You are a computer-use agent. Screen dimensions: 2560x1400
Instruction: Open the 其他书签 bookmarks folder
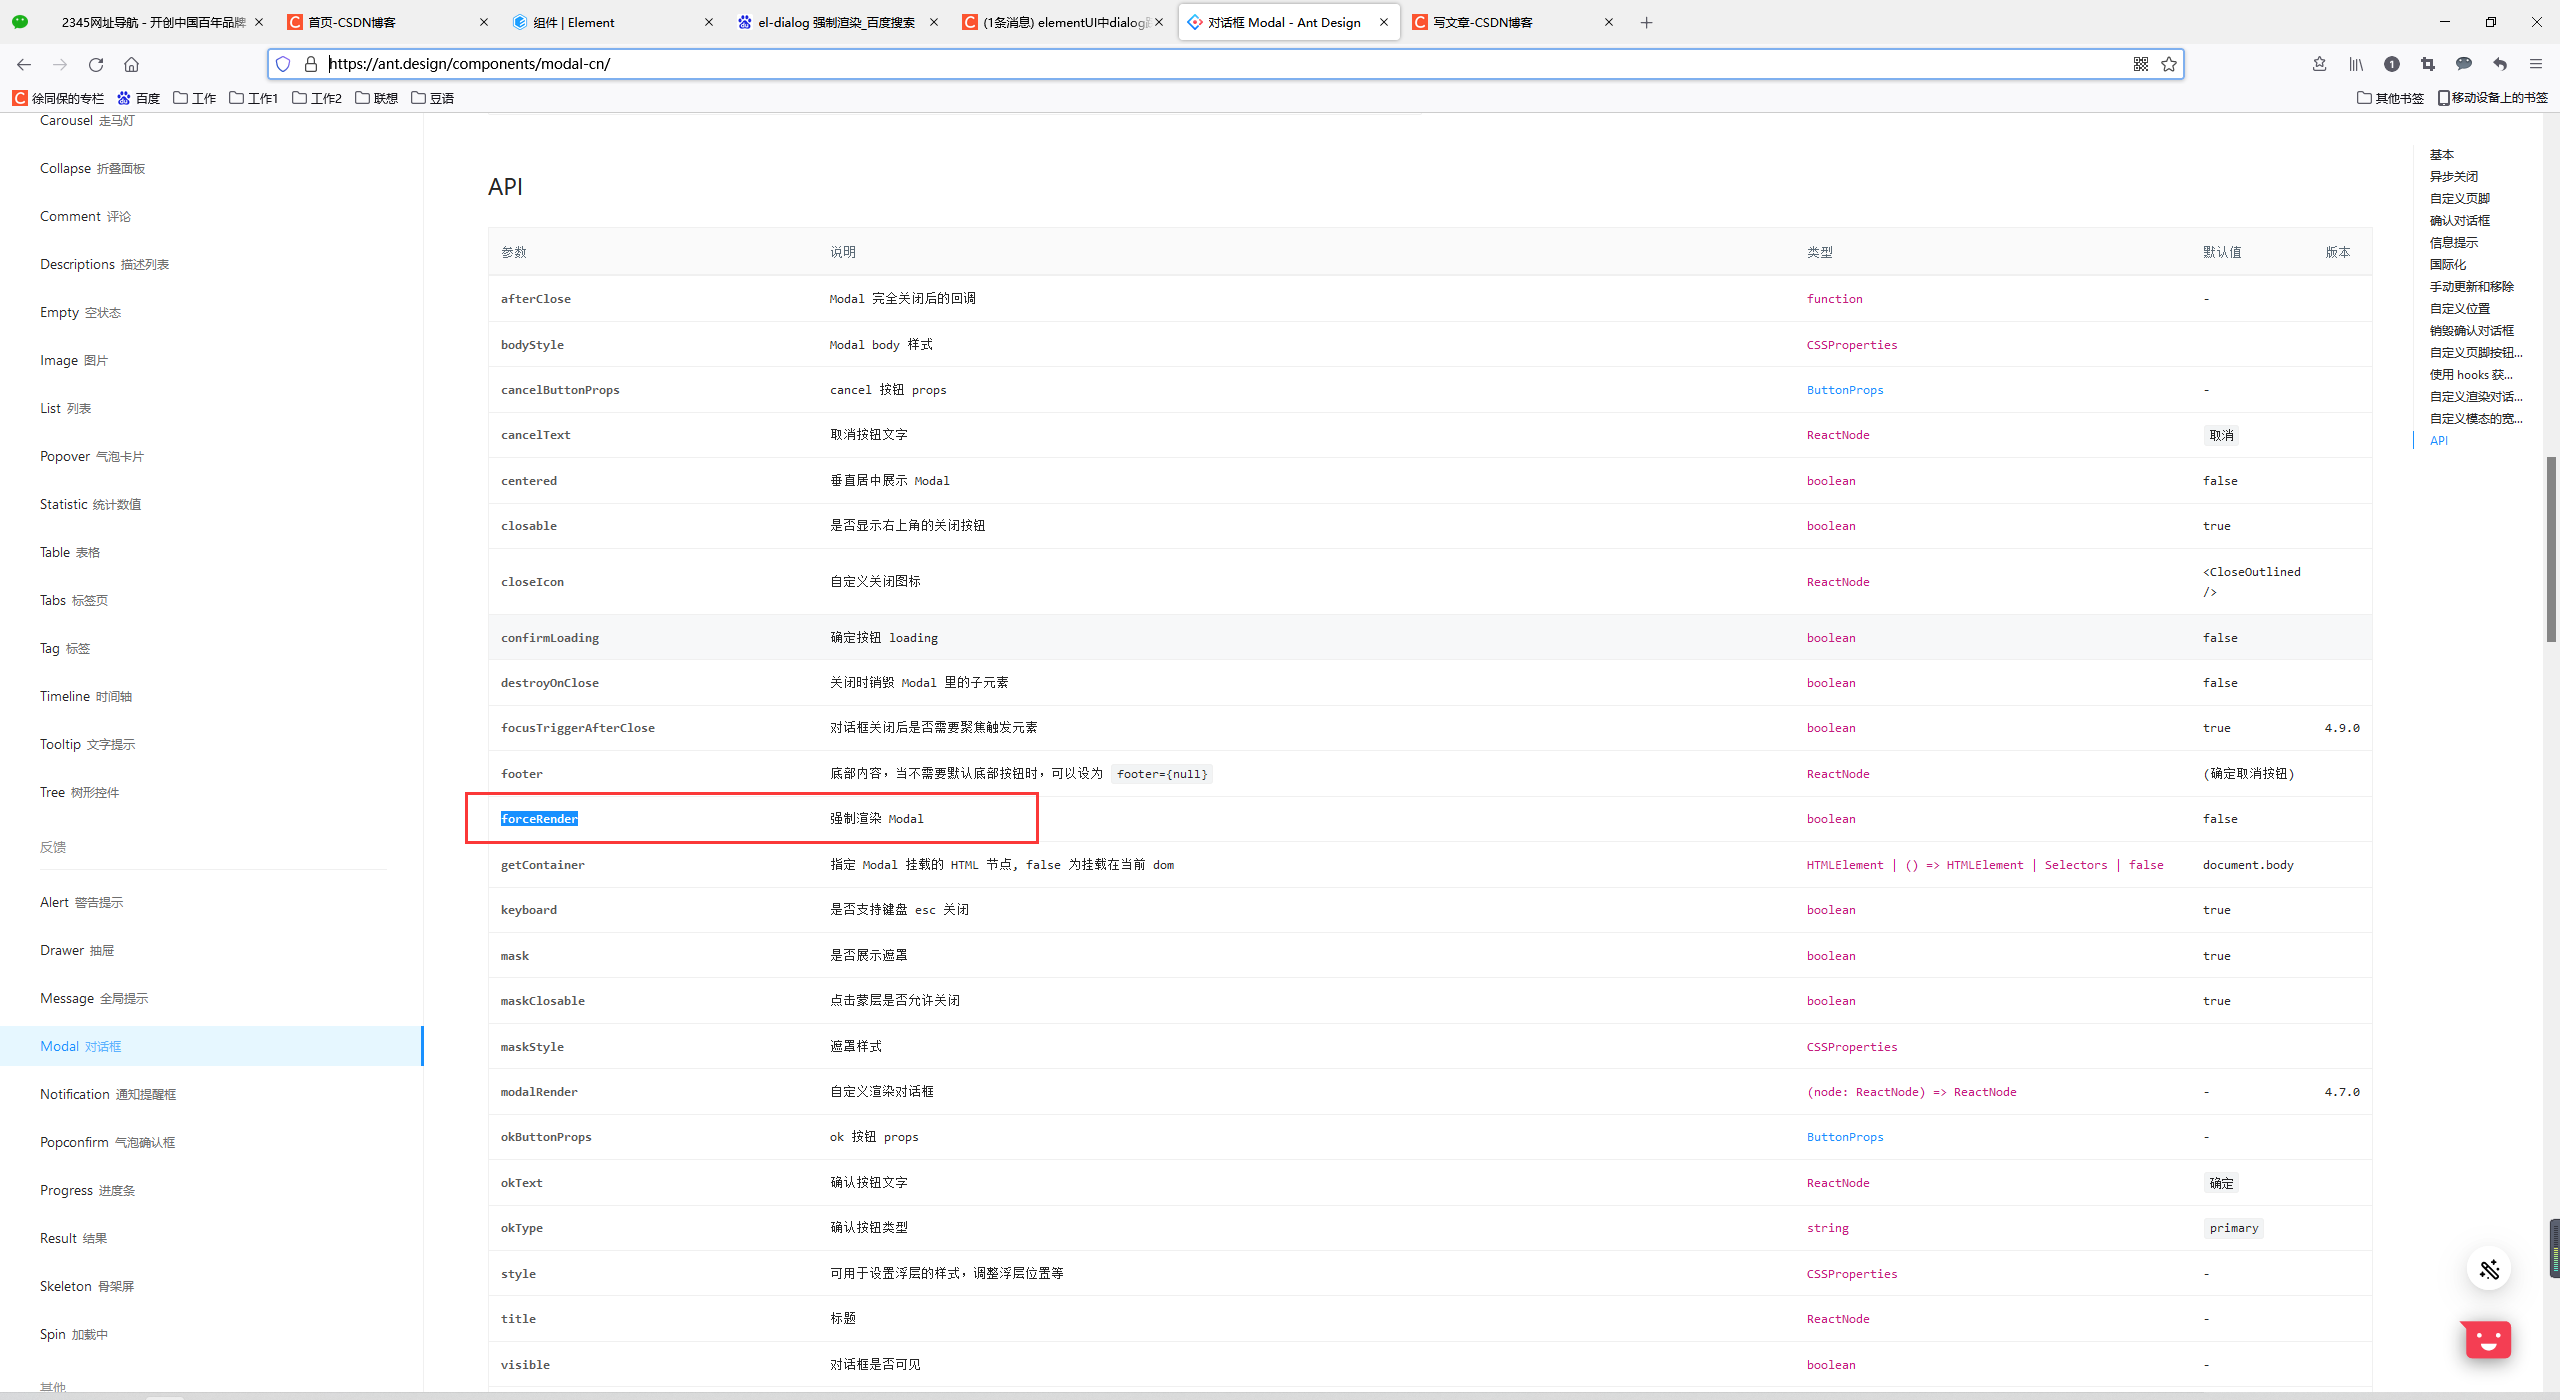2390,98
